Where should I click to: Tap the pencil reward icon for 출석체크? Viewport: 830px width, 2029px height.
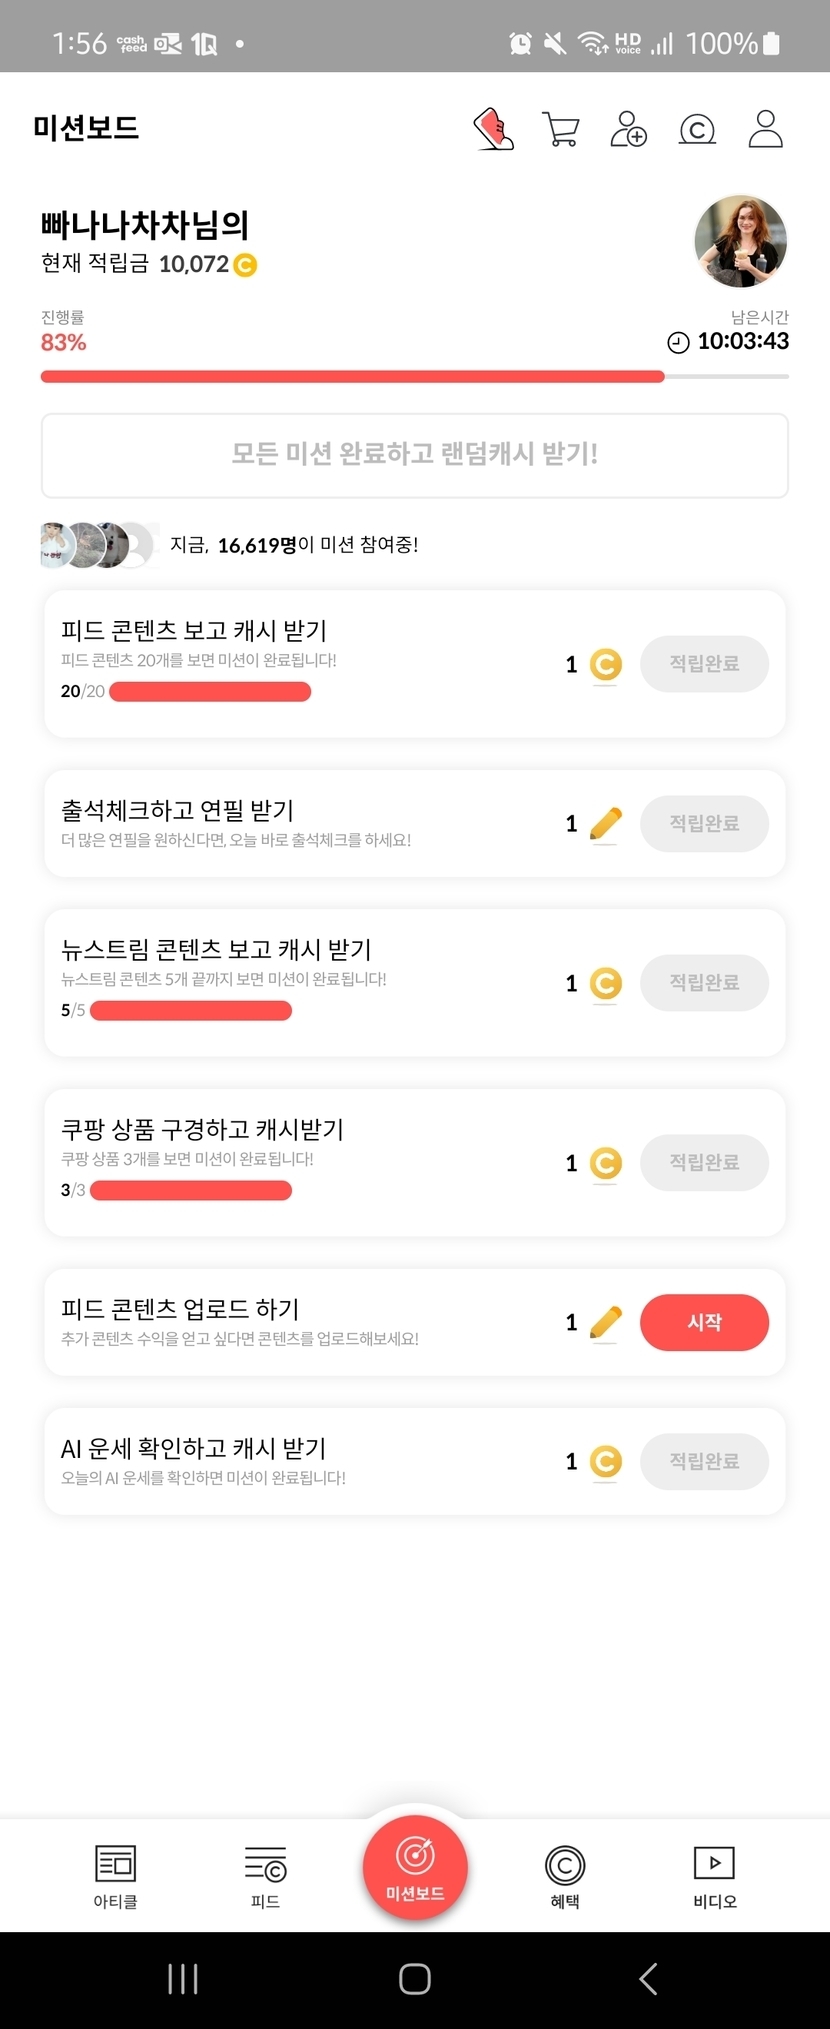[606, 824]
